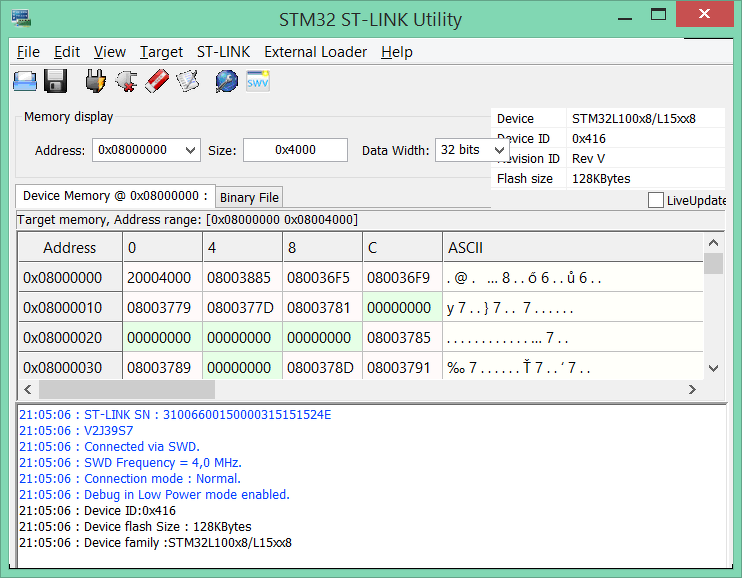The image size is (742, 578).
Task: Click column header 8
Action: [x=322, y=247]
